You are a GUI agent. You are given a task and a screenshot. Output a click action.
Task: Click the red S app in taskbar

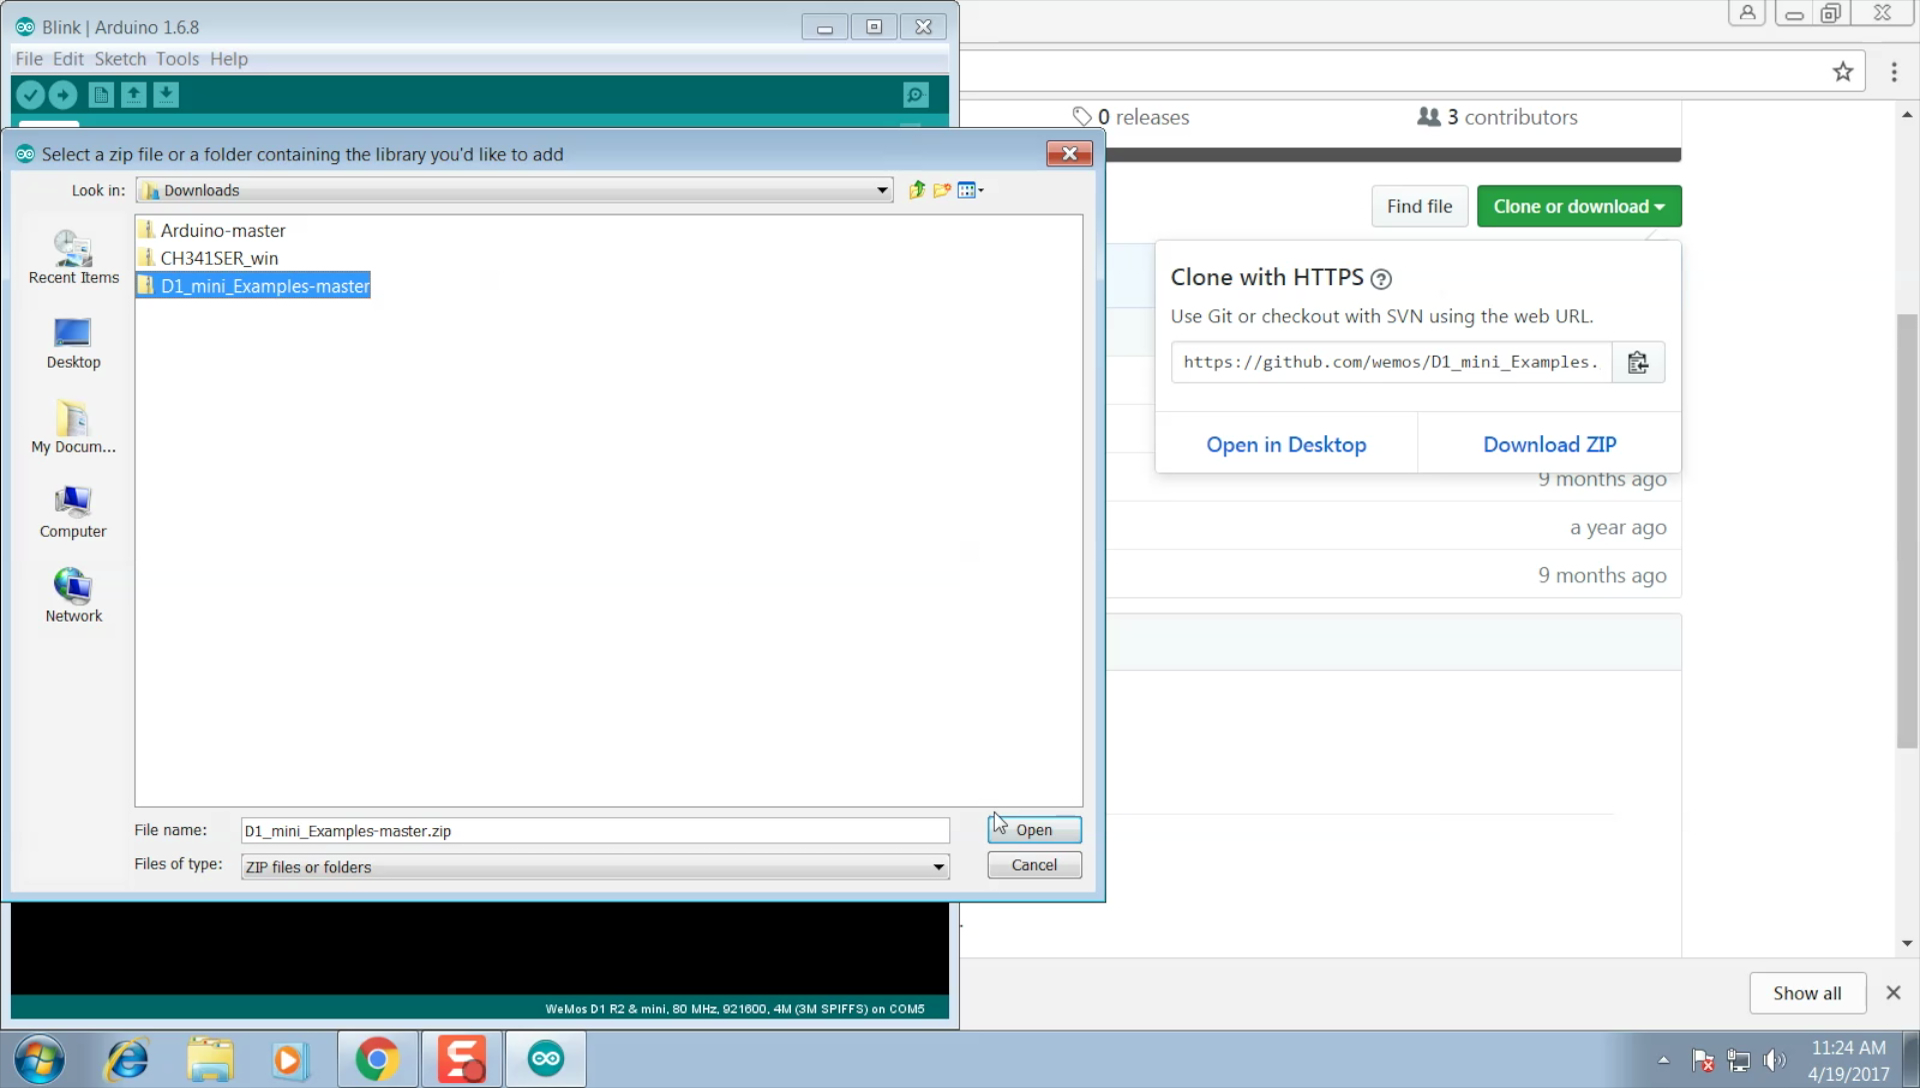click(x=461, y=1059)
